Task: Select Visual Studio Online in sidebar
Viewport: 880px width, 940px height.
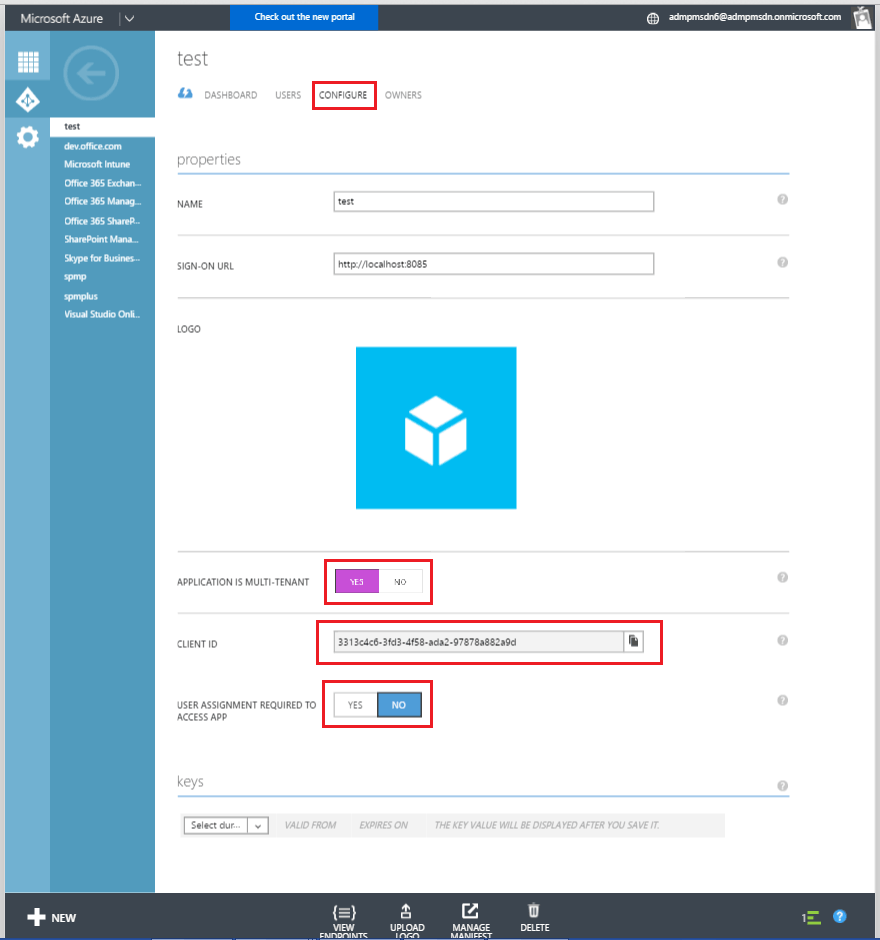Action: [x=103, y=314]
